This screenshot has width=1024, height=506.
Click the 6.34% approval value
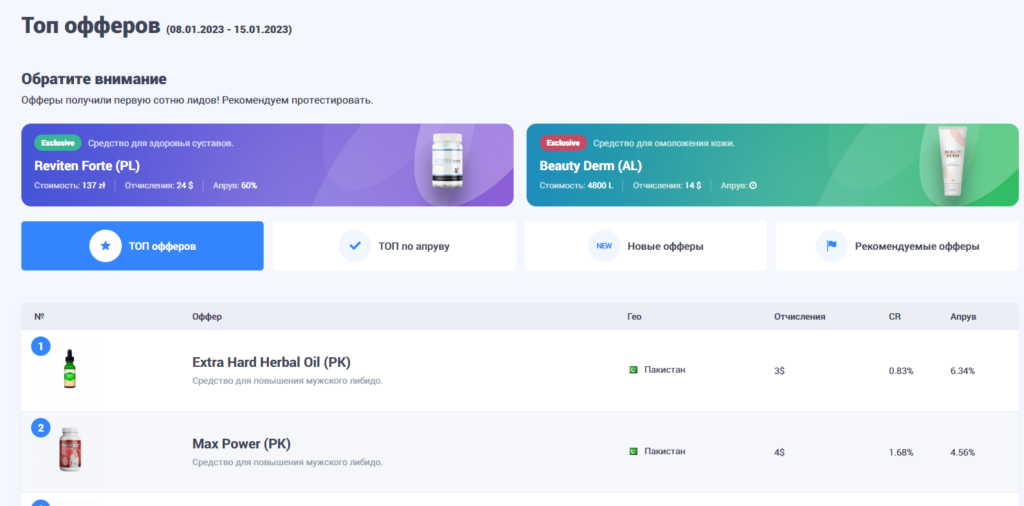[x=963, y=371]
